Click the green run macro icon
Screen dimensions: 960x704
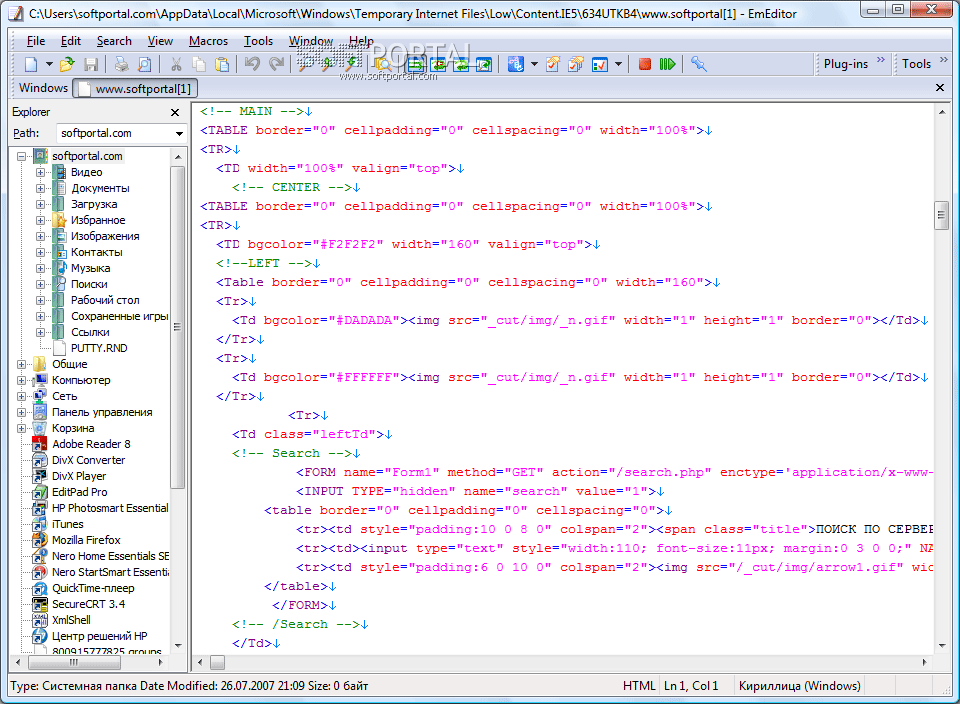(x=667, y=64)
